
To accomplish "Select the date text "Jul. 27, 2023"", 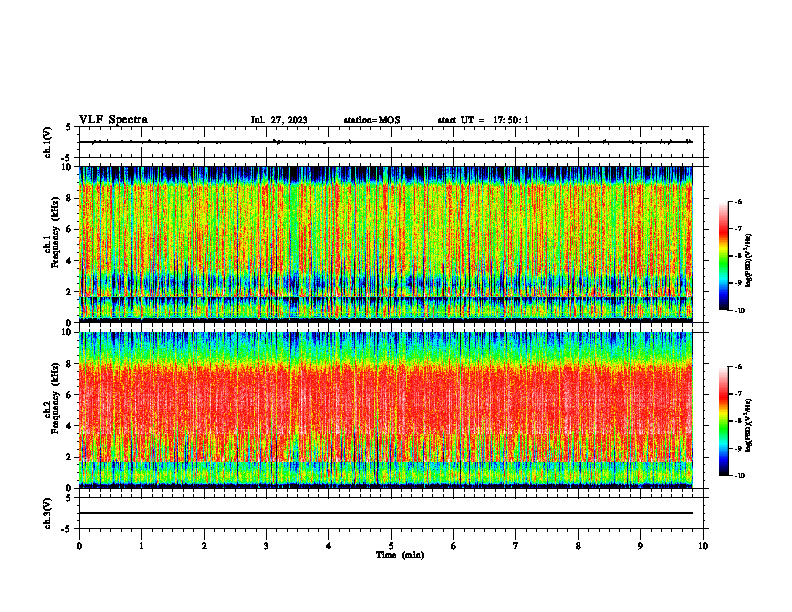I will [x=279, y=120].
